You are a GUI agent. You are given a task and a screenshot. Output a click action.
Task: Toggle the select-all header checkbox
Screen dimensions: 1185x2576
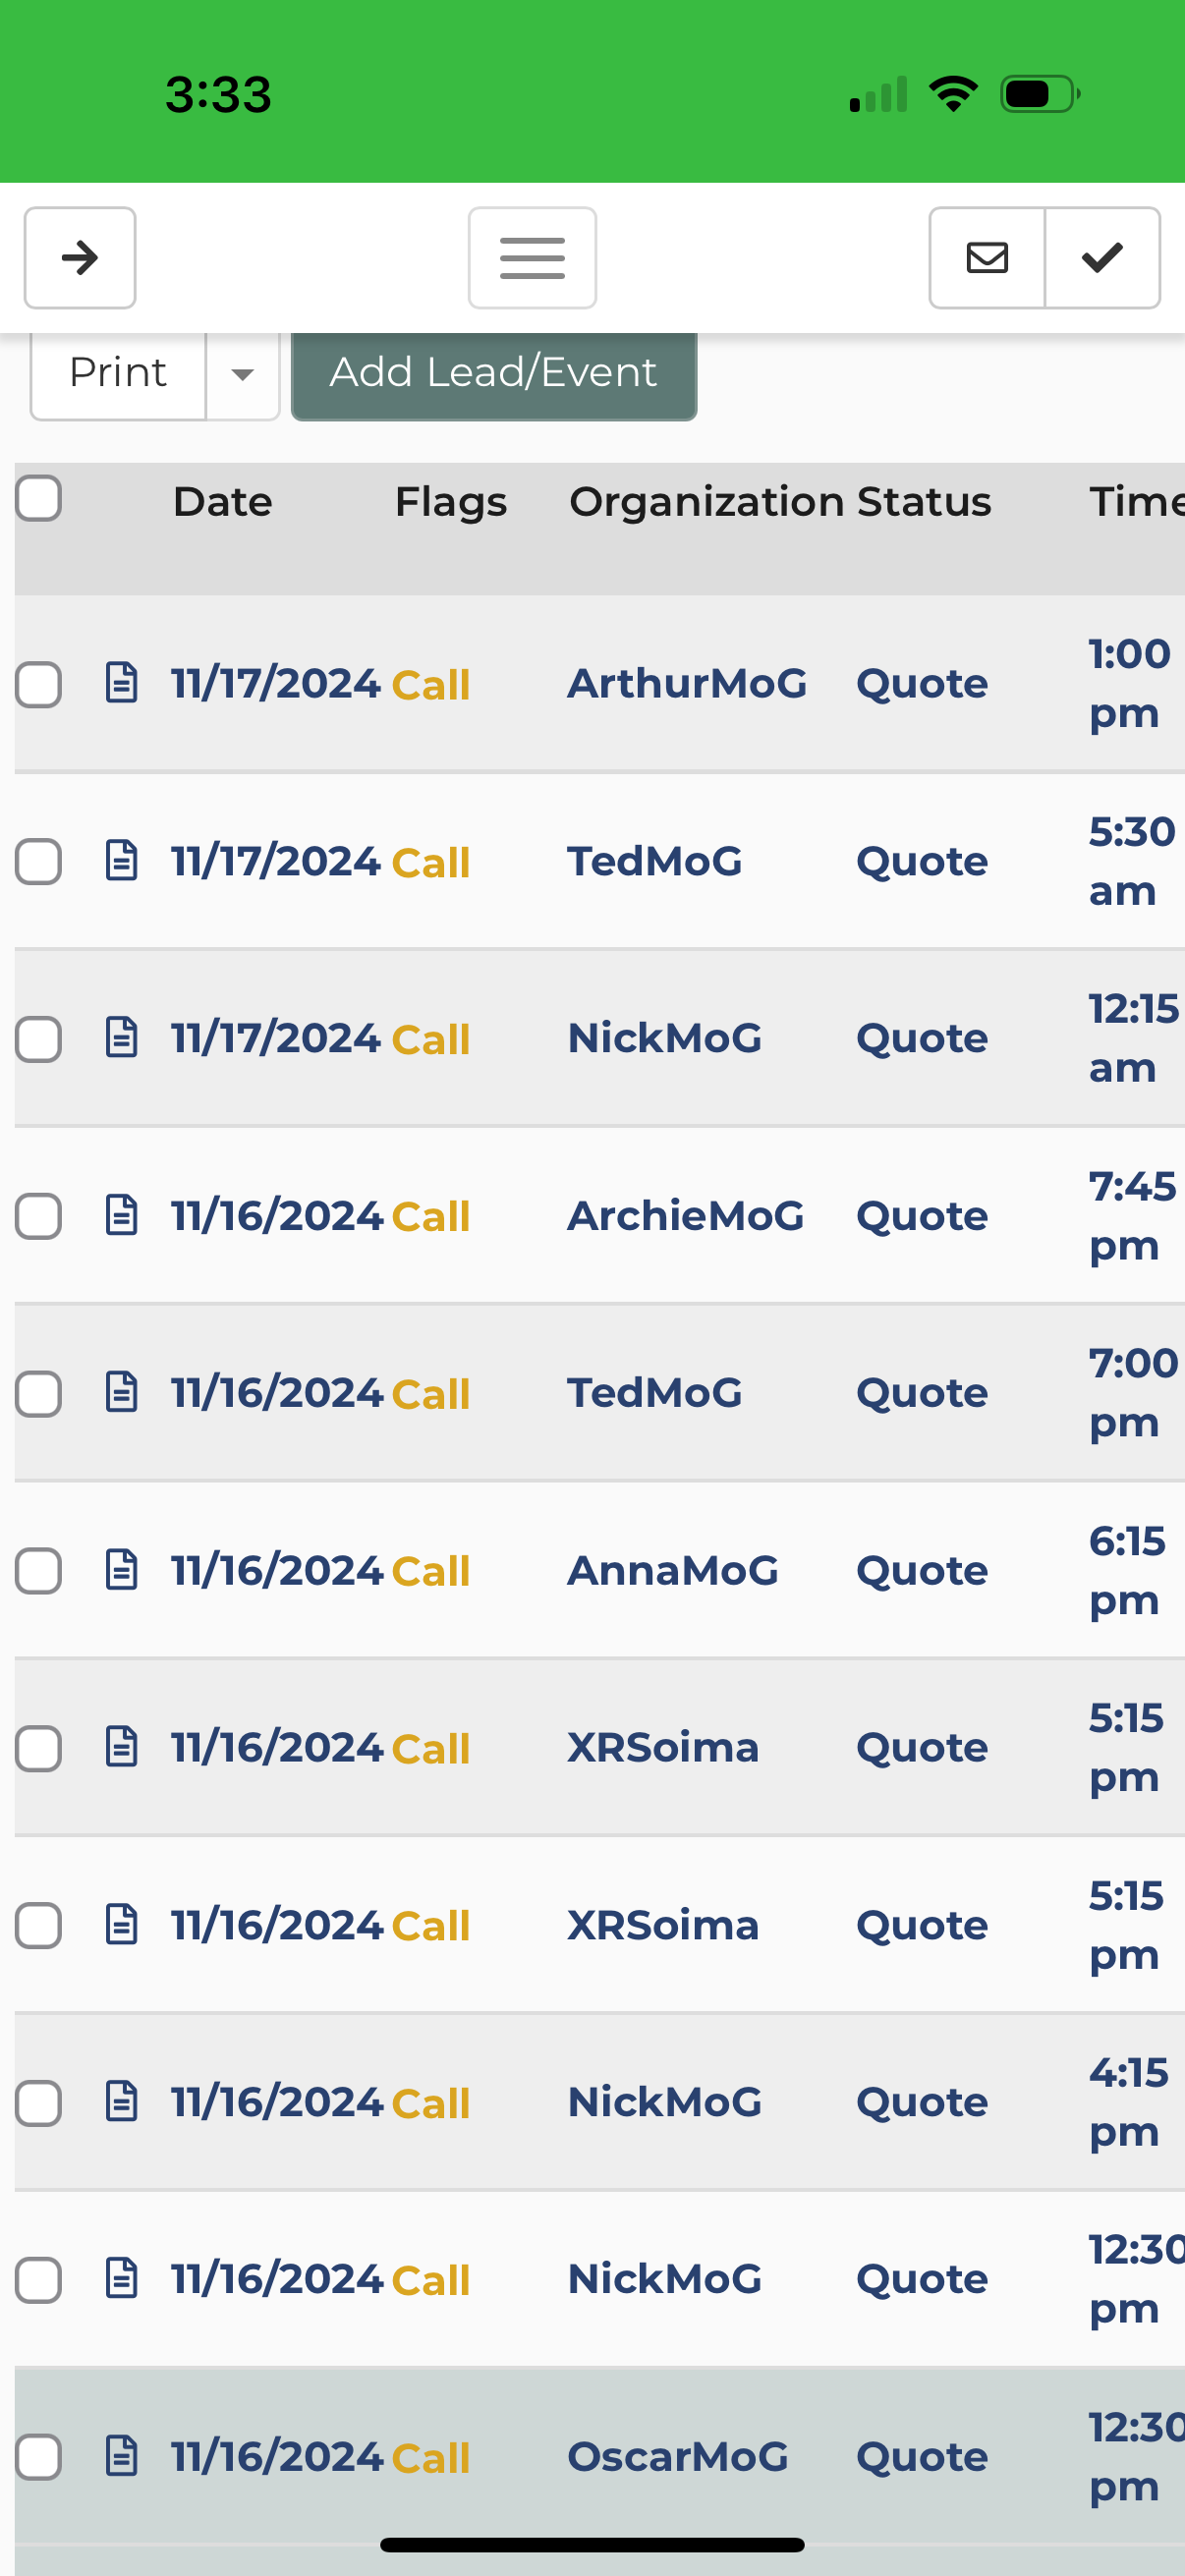coord(39,498)
